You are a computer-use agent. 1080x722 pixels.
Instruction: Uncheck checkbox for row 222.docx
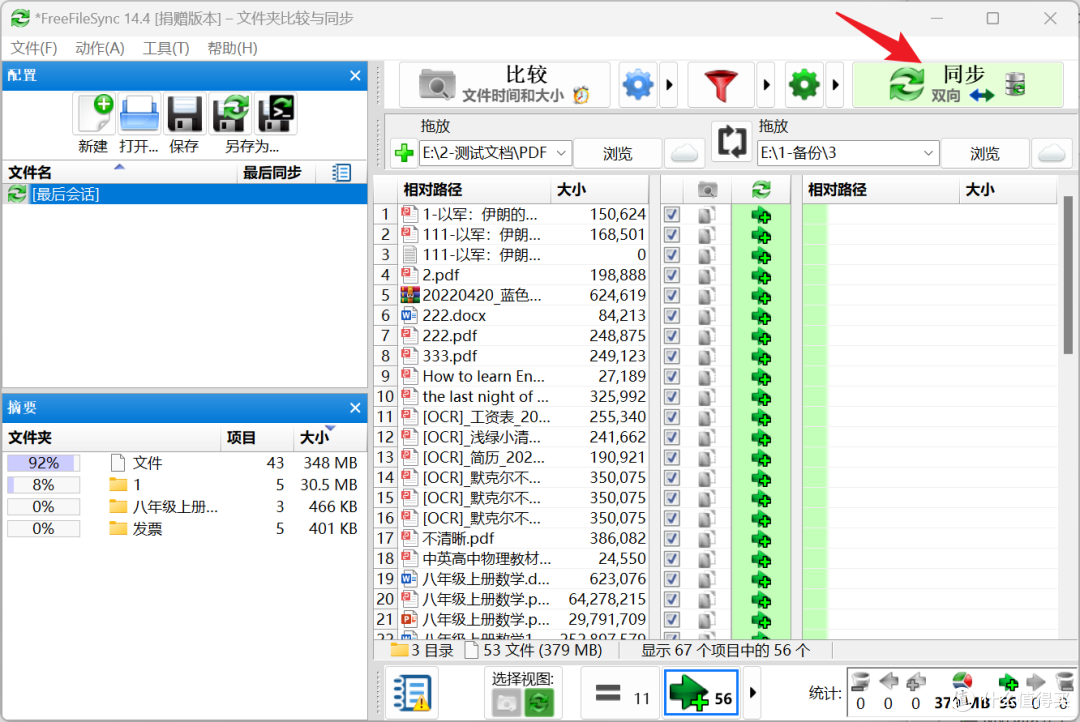(672, 316)
